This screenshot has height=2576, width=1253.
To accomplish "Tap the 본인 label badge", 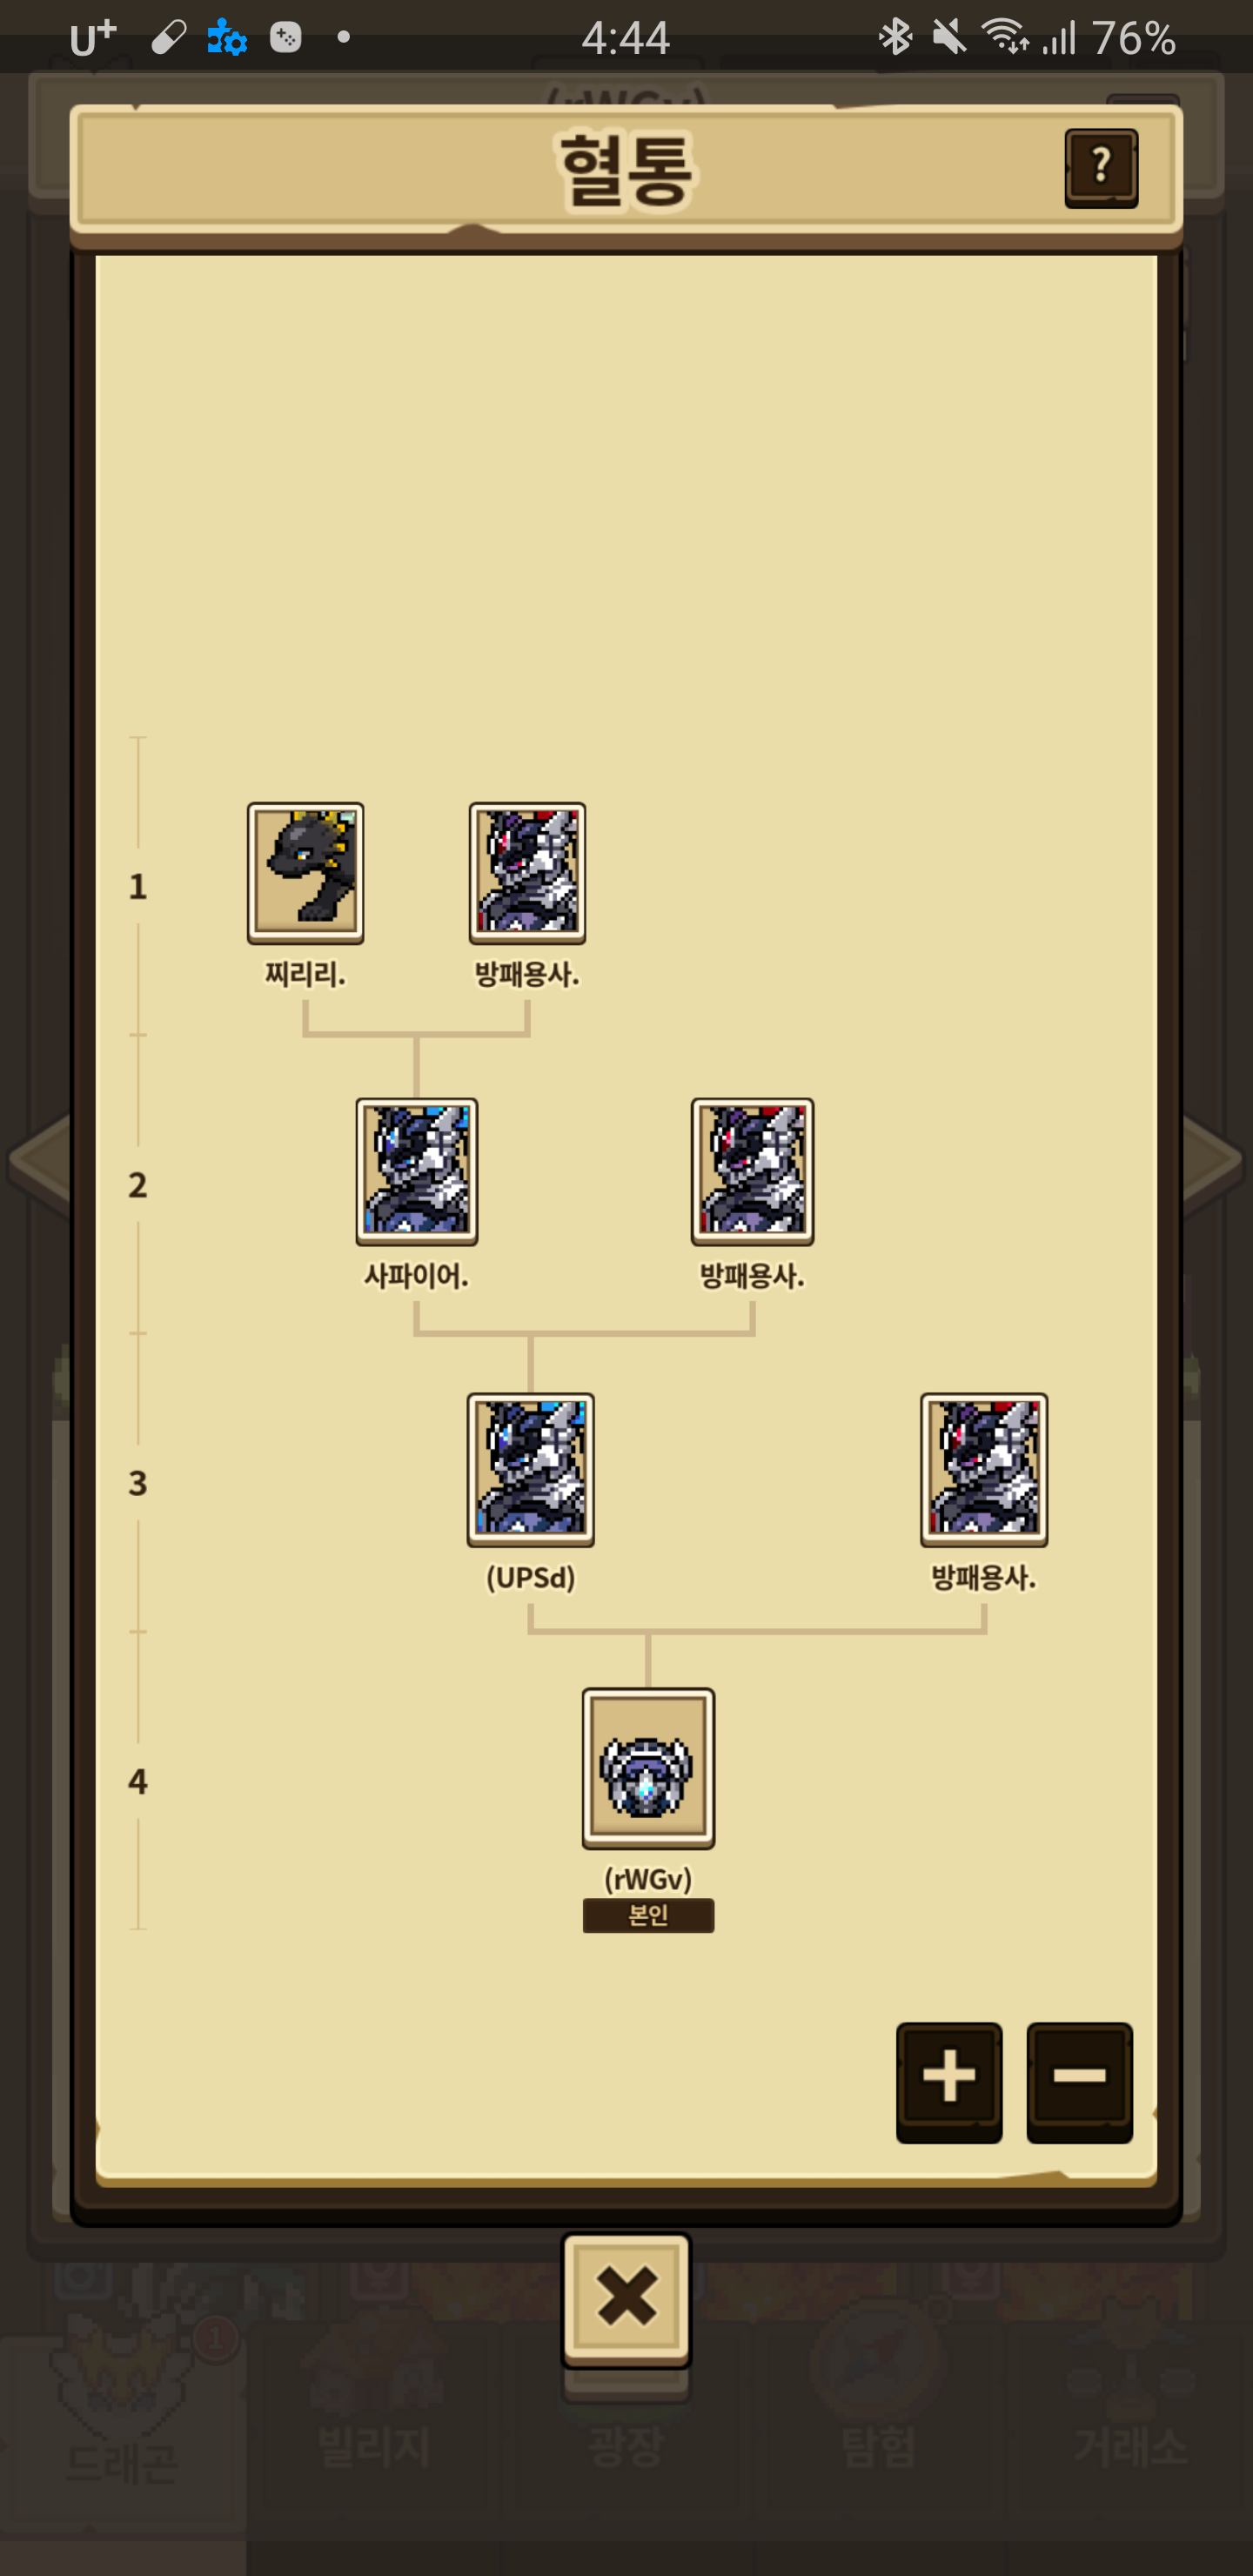I will [x=648, y=1915].
